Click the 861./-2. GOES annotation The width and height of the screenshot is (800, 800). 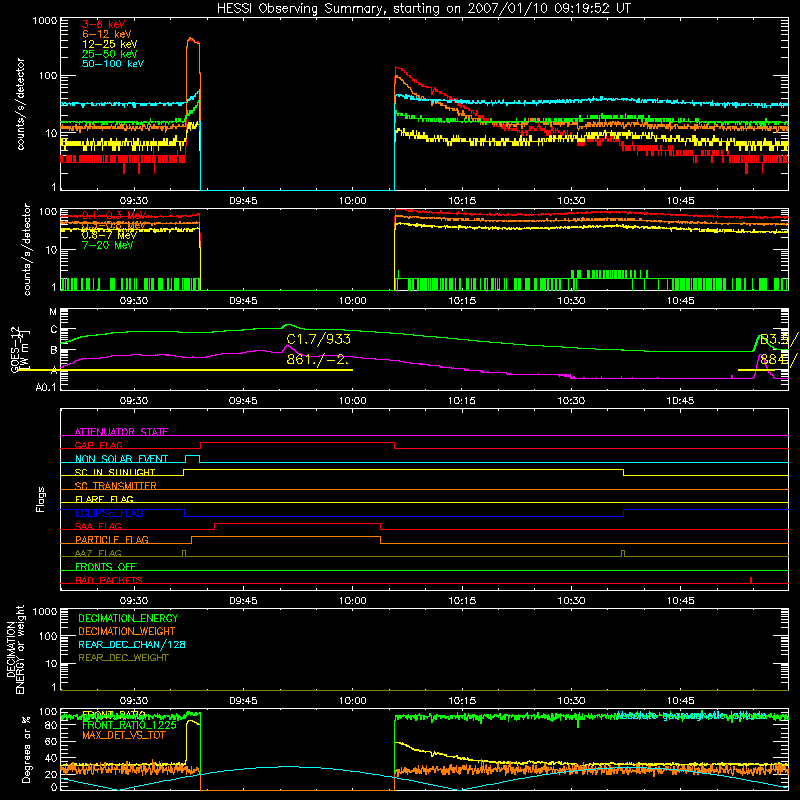pyautogui.click(x=317, y=359)
